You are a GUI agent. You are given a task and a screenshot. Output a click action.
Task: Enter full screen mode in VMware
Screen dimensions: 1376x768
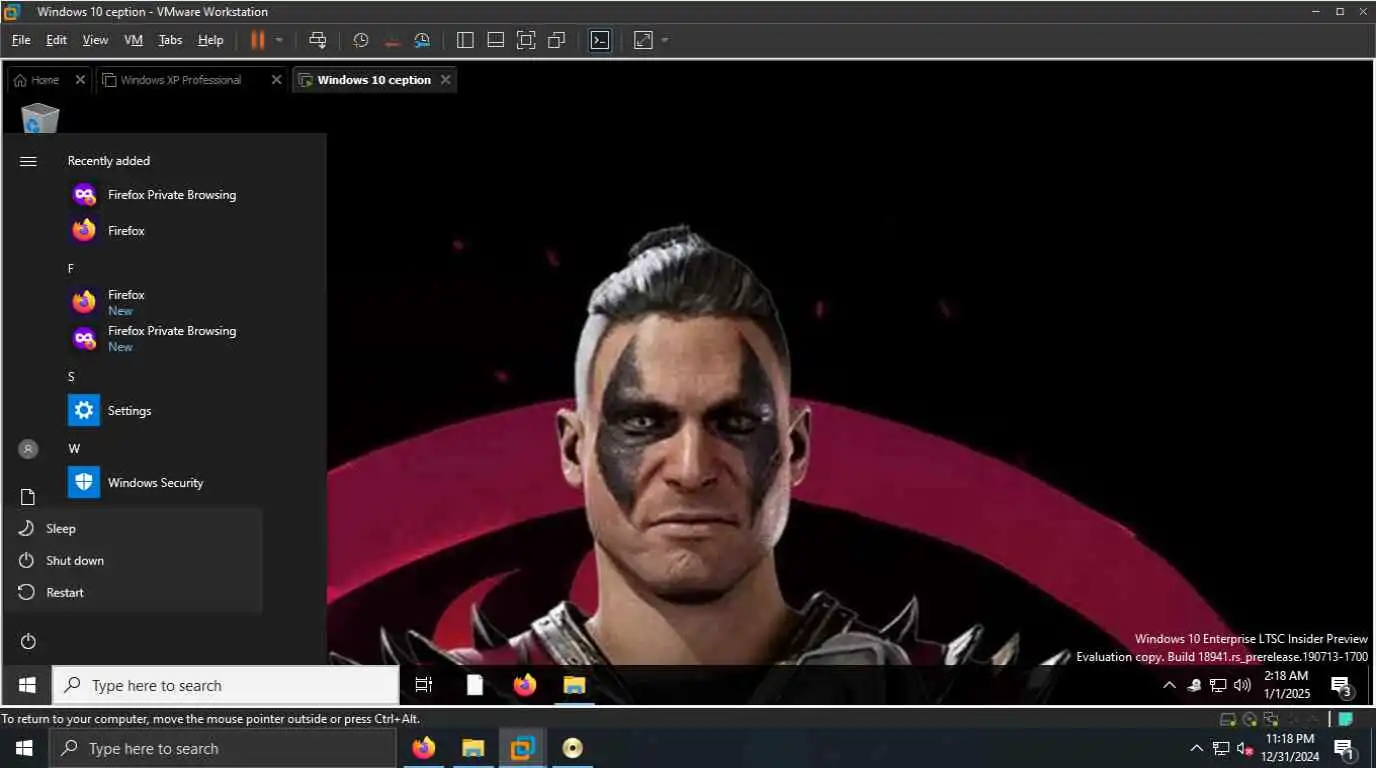(525, 40)
